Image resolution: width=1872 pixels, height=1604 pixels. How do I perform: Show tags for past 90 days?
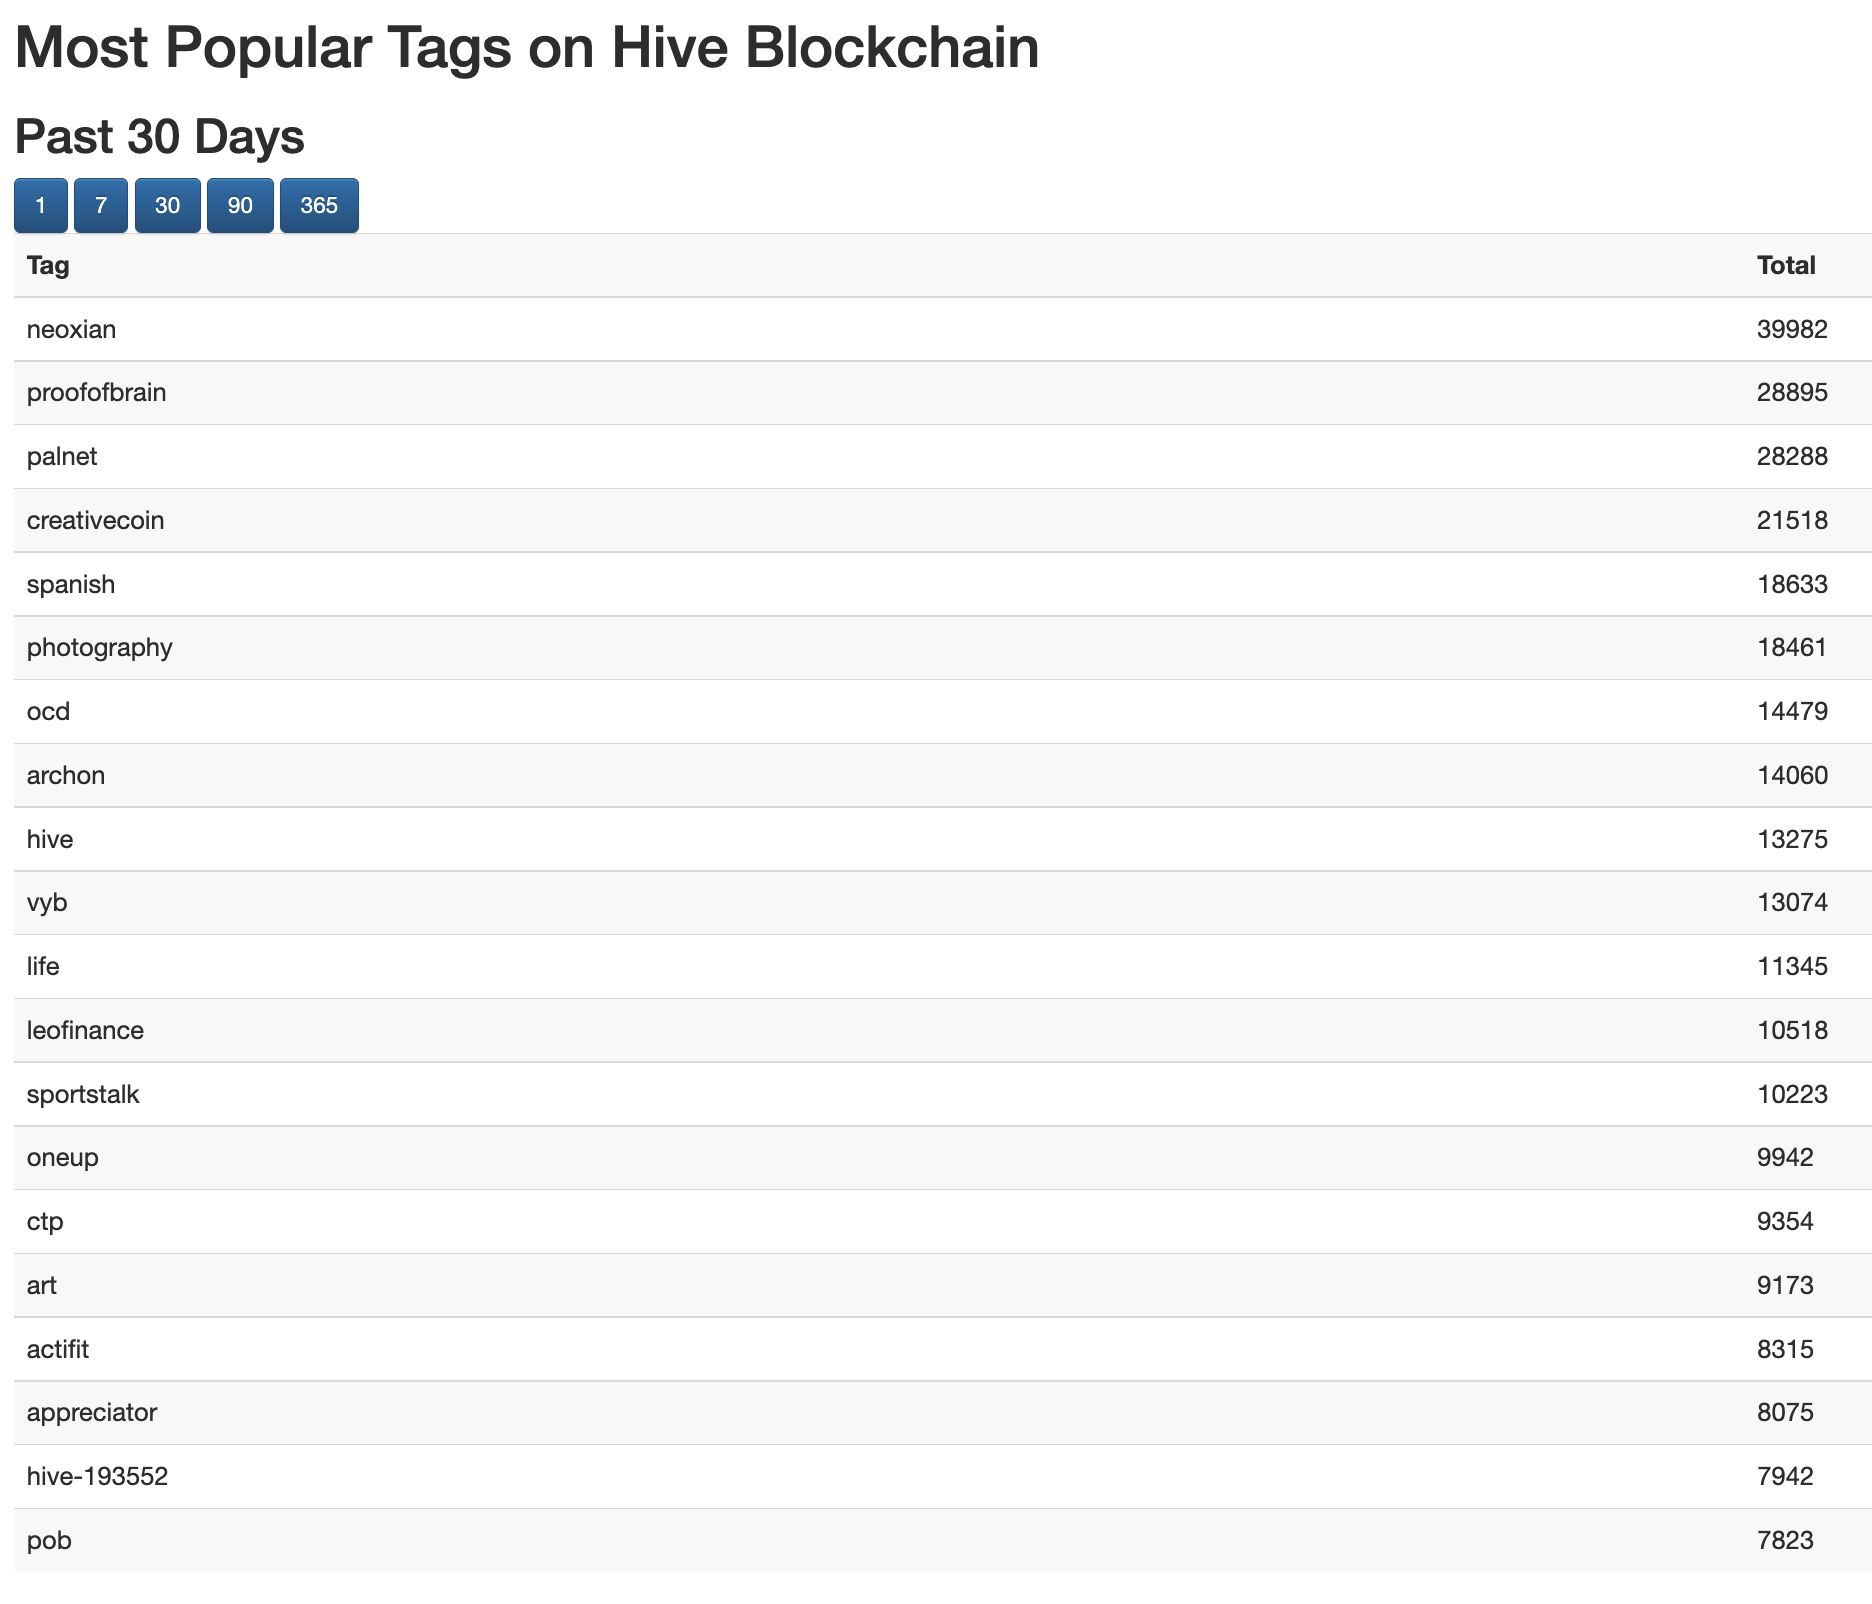click(x=240, y=206)
